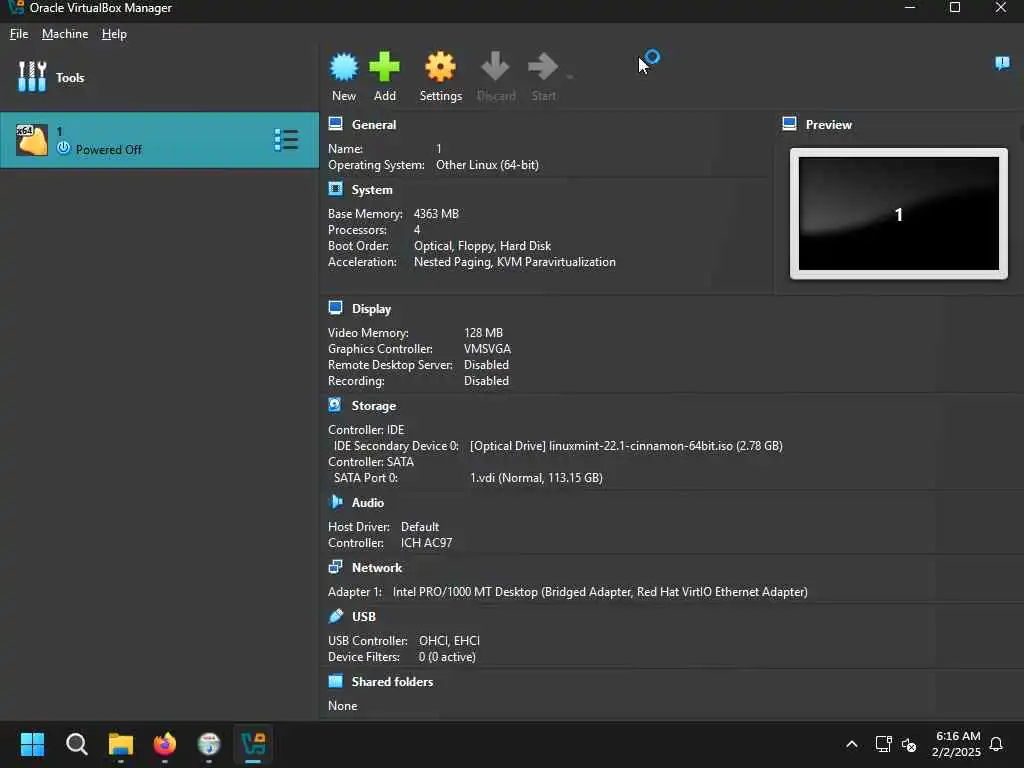Click the Graphics Controller value VMSVGA
This screenshot has width=1024, height=768.
coord(487,349)
